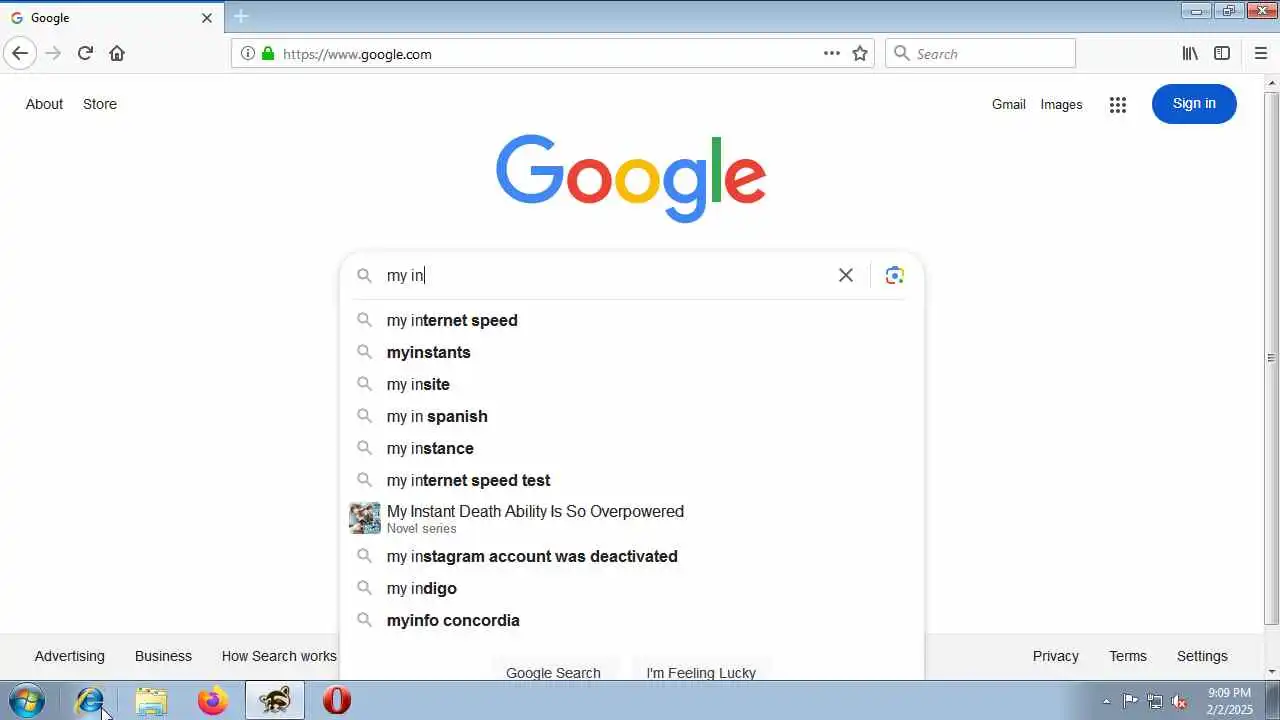Click the Google logo
The height and width of the screenshot is (720, 1280).
pyautogui.click(x=631, y=178)
